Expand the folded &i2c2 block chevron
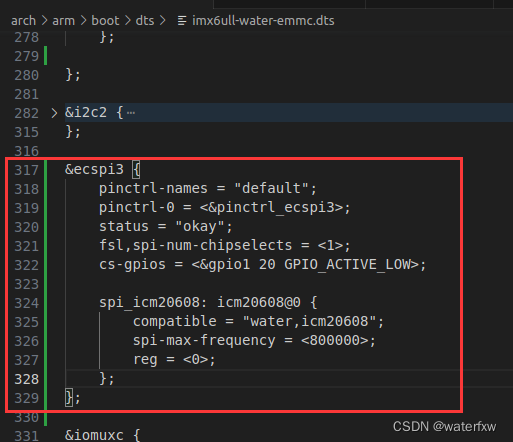Viewport: 513px width, 442px height. click(x=54, y=113)
